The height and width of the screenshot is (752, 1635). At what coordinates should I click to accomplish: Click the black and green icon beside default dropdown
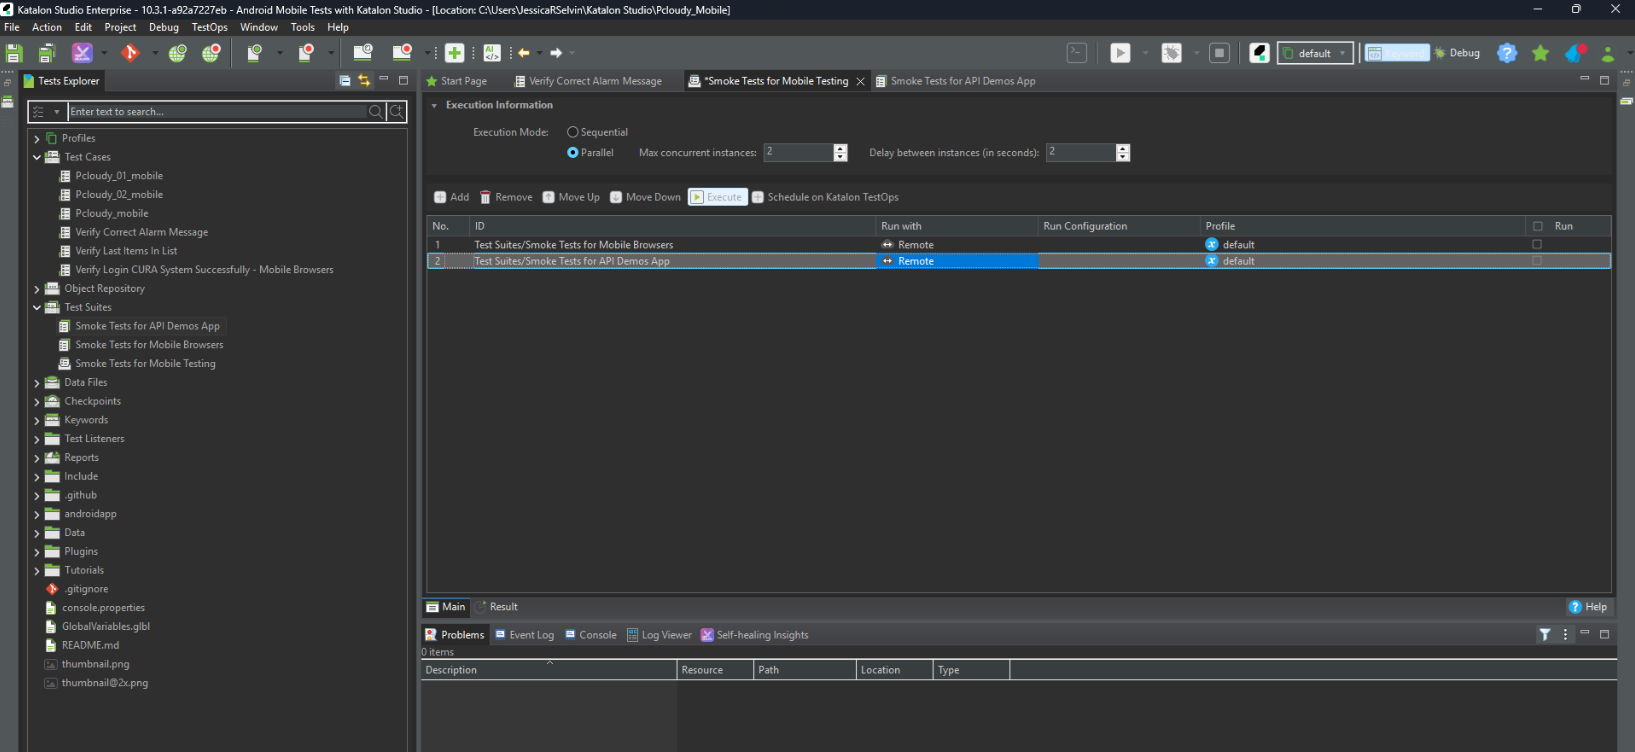(1260, 53)
